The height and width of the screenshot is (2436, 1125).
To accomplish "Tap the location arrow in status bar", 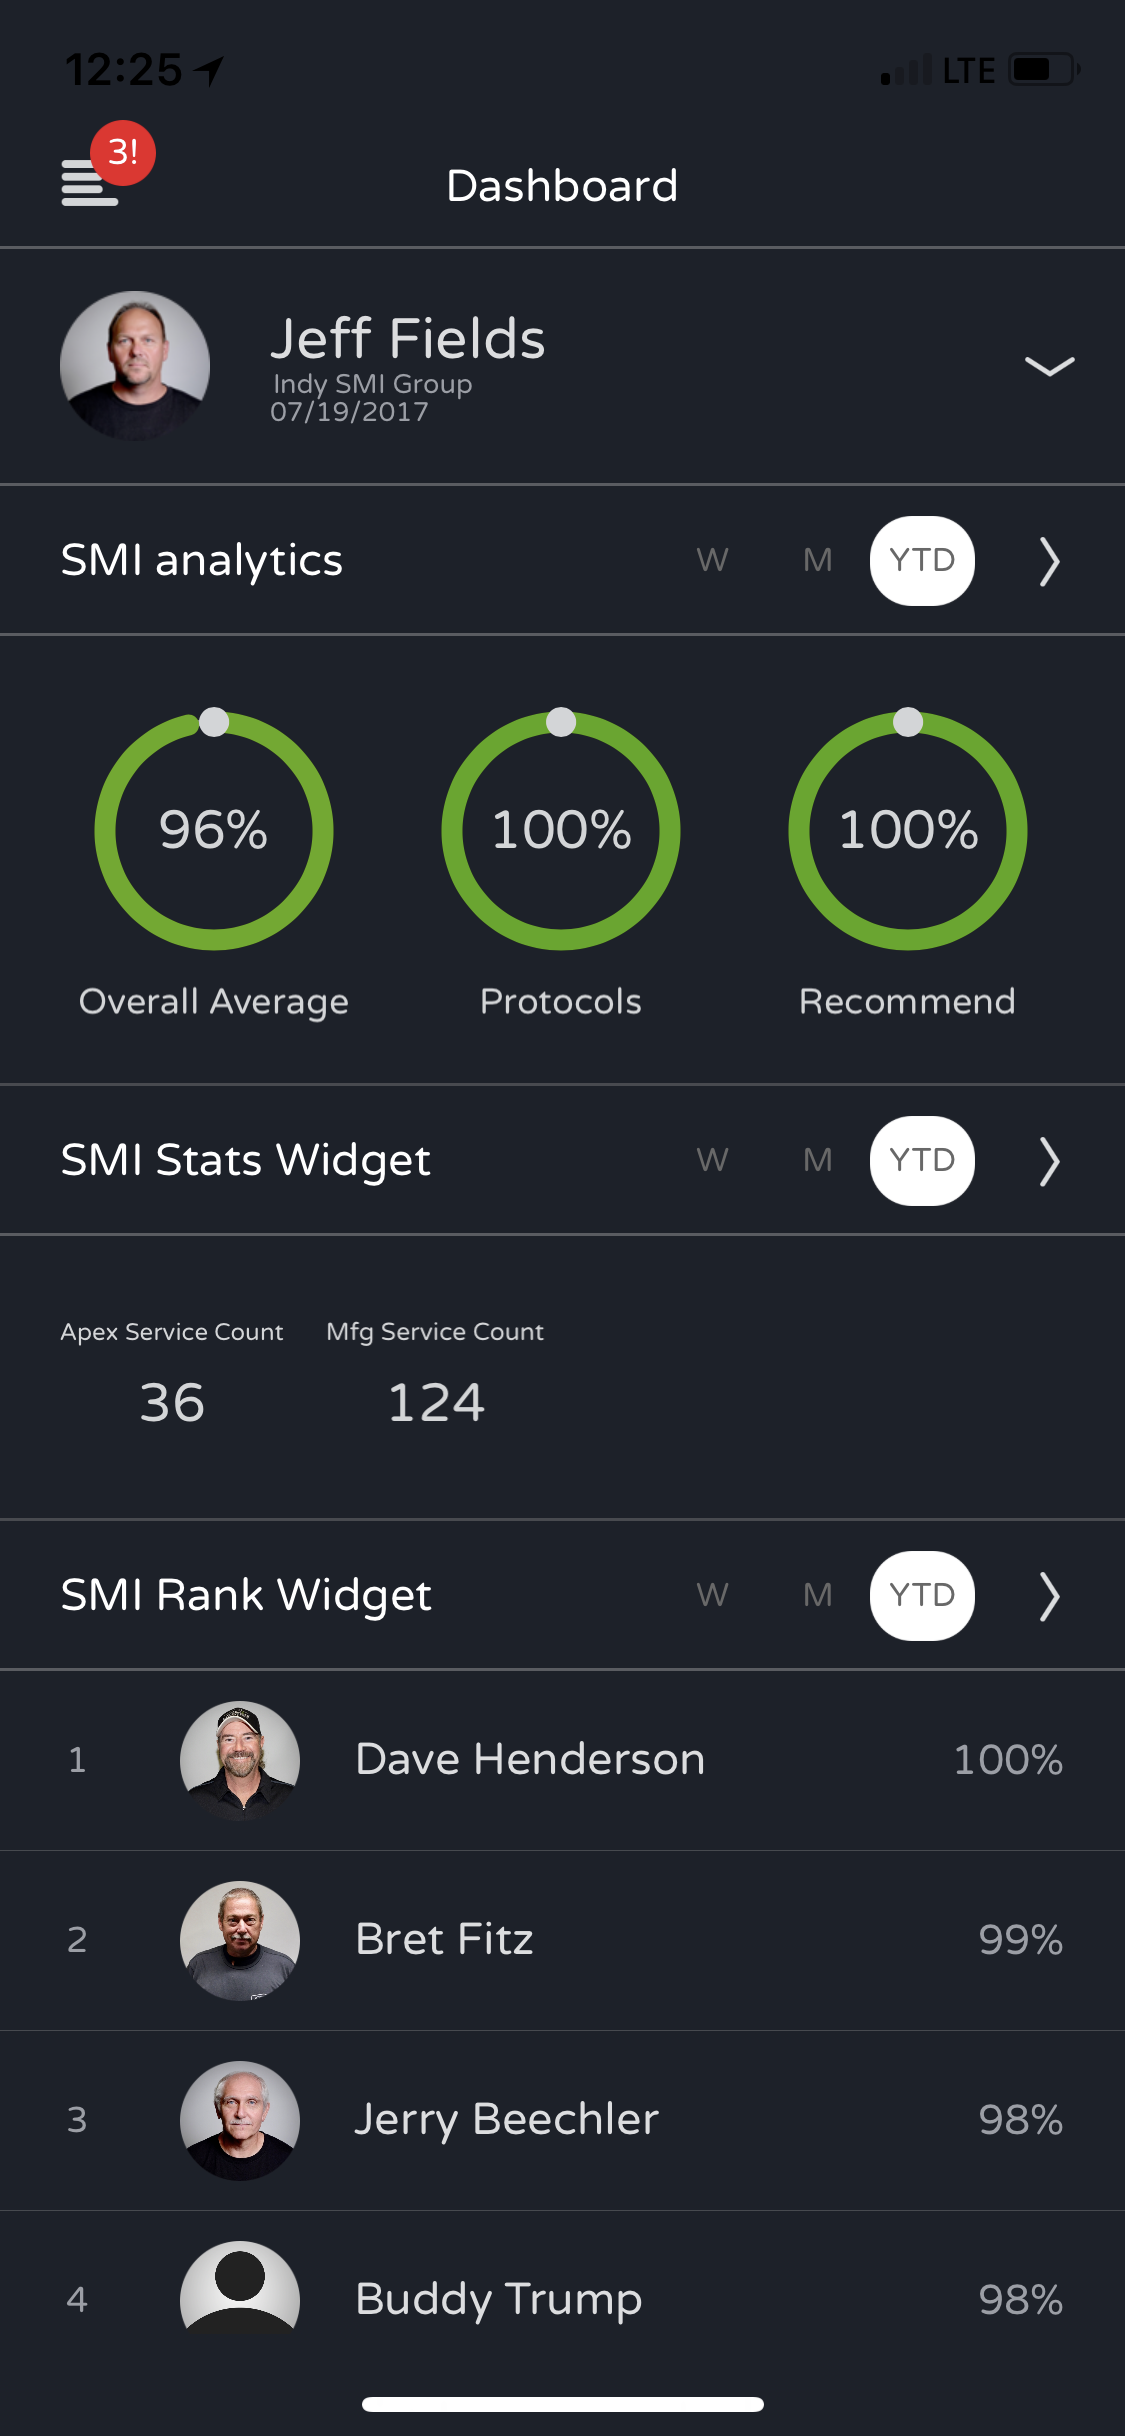I will (x=209, y=71).
